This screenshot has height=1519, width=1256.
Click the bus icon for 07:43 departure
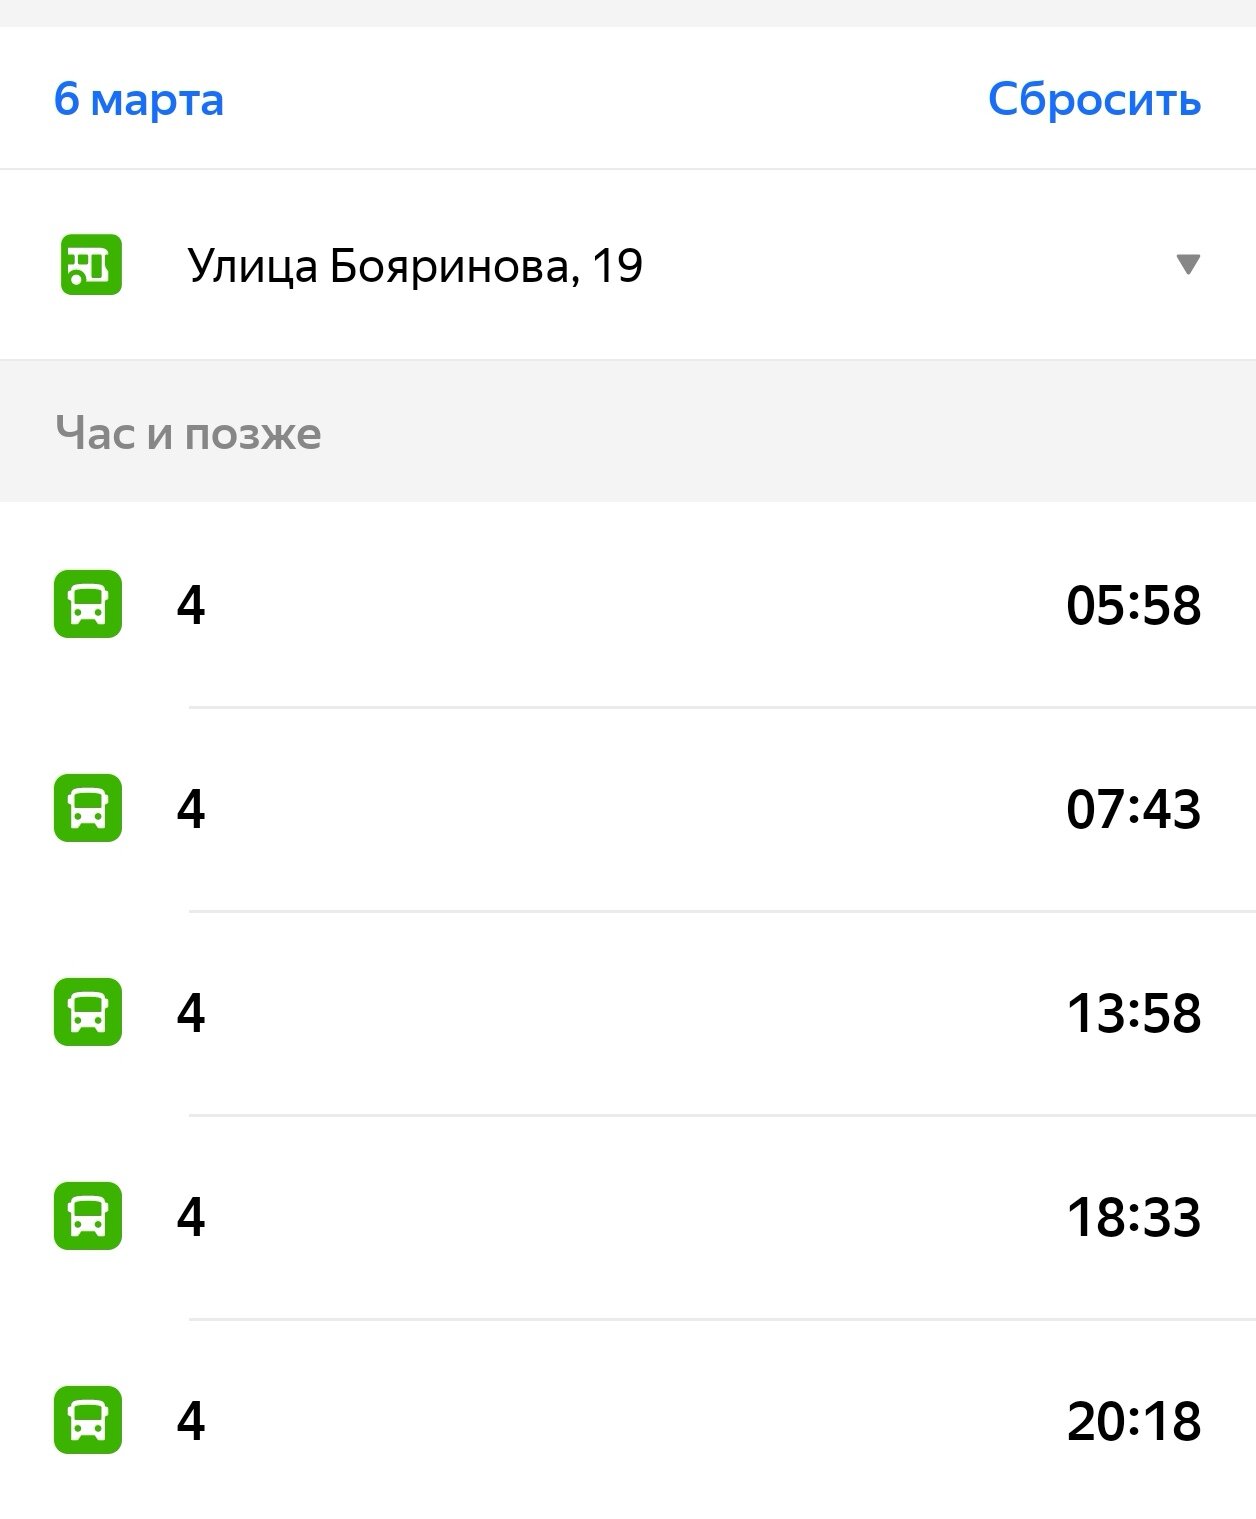[88, 808]
